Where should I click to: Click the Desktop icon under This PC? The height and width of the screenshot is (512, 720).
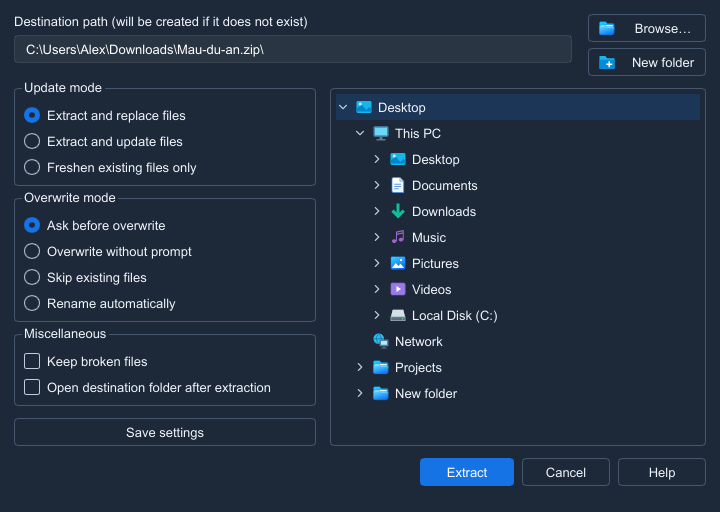[x=398, y=159]
